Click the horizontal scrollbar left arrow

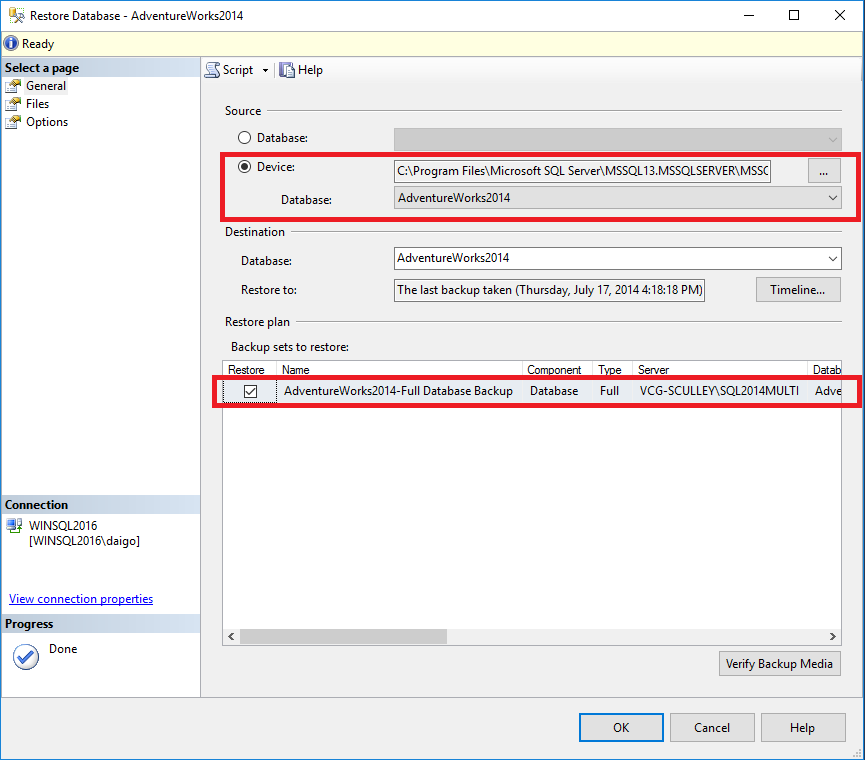coord(231,636)
